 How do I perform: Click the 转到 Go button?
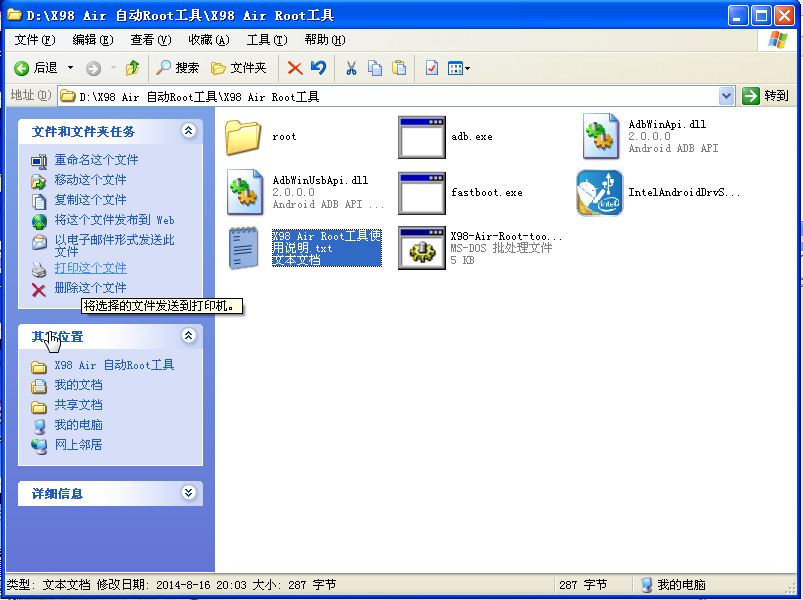(766, 96)
